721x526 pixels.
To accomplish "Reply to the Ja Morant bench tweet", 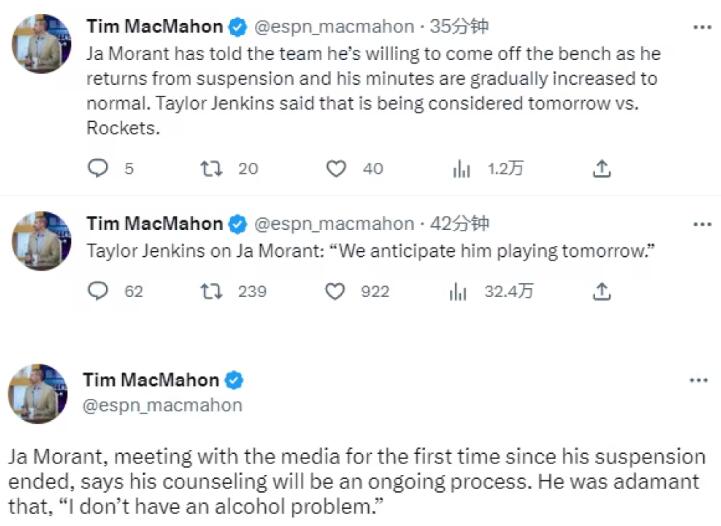I will click(97, 168).
